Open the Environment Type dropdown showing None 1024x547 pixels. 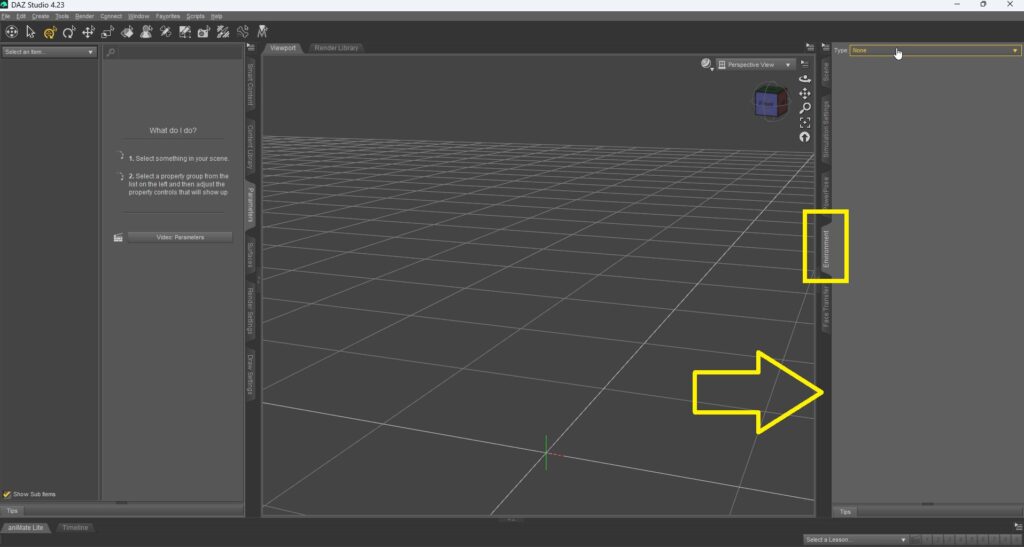point(935,50)
